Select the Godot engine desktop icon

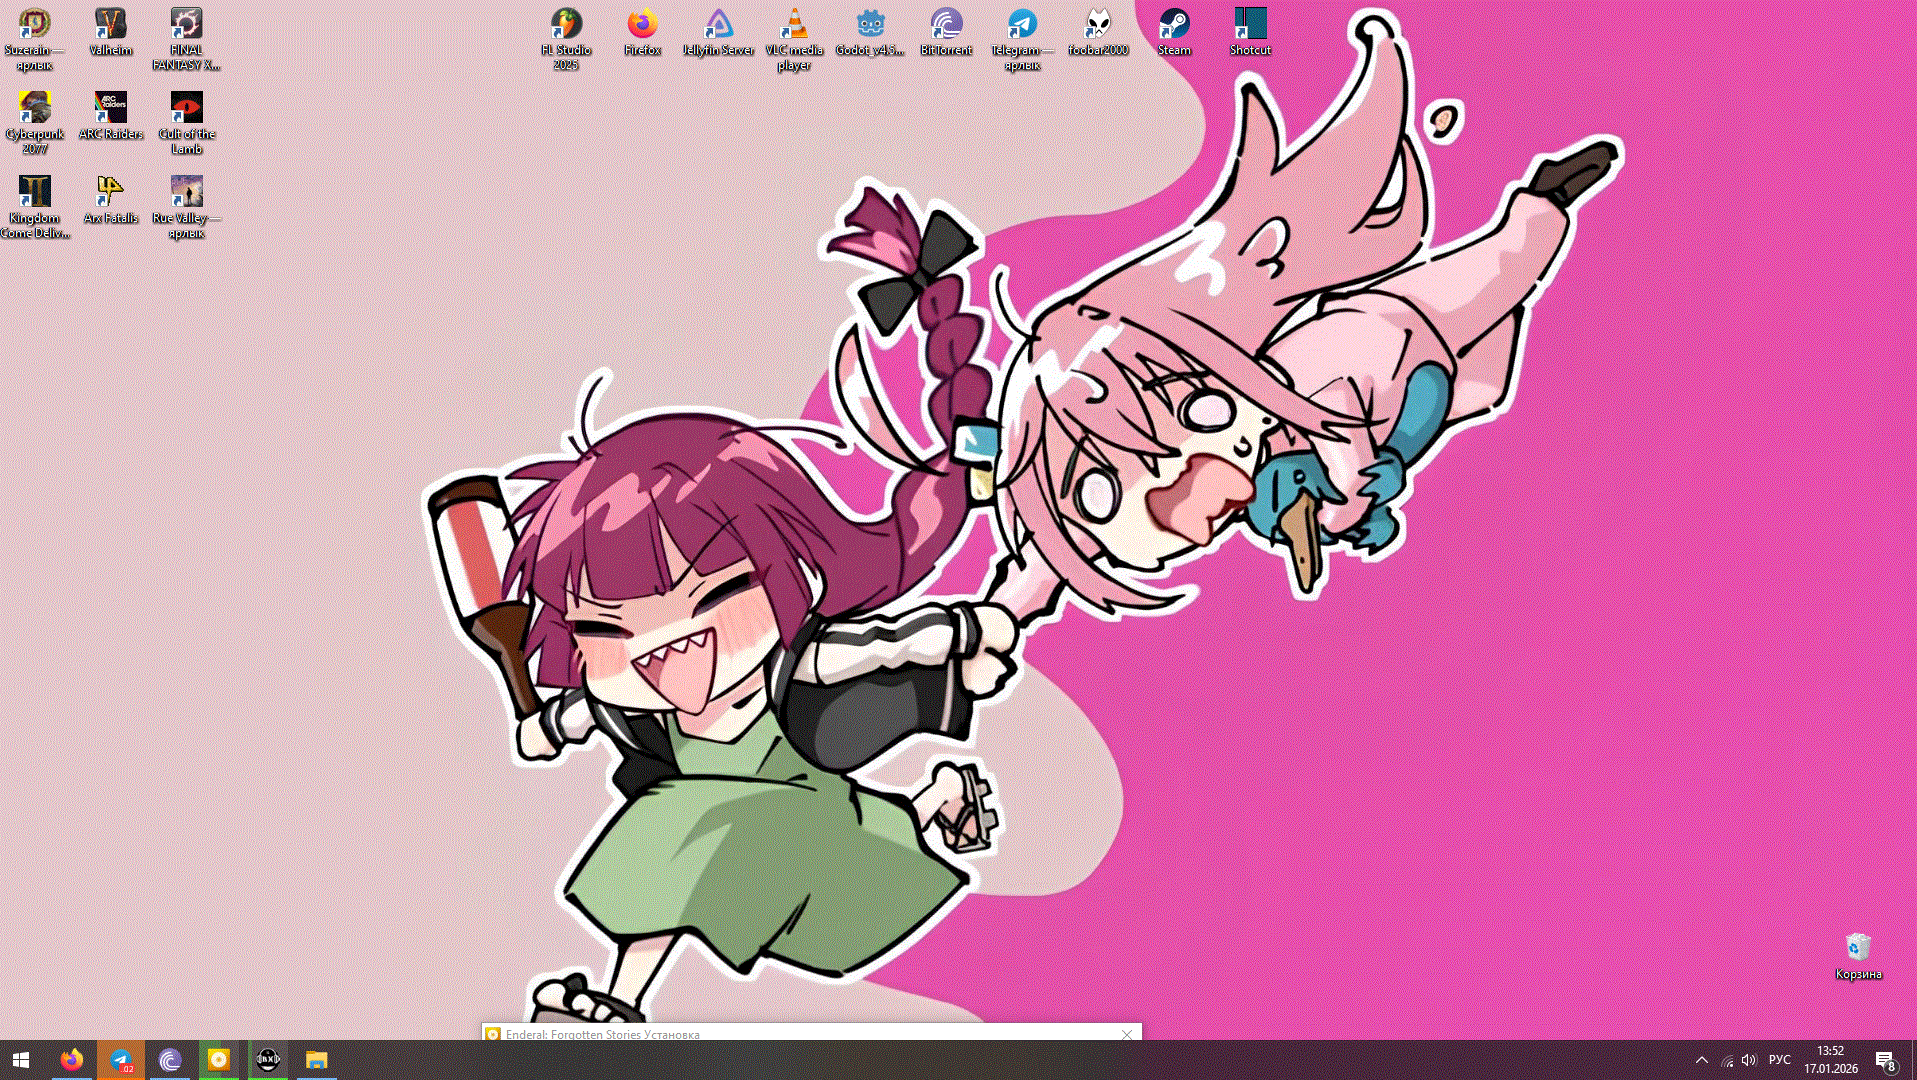pos(871,32)
